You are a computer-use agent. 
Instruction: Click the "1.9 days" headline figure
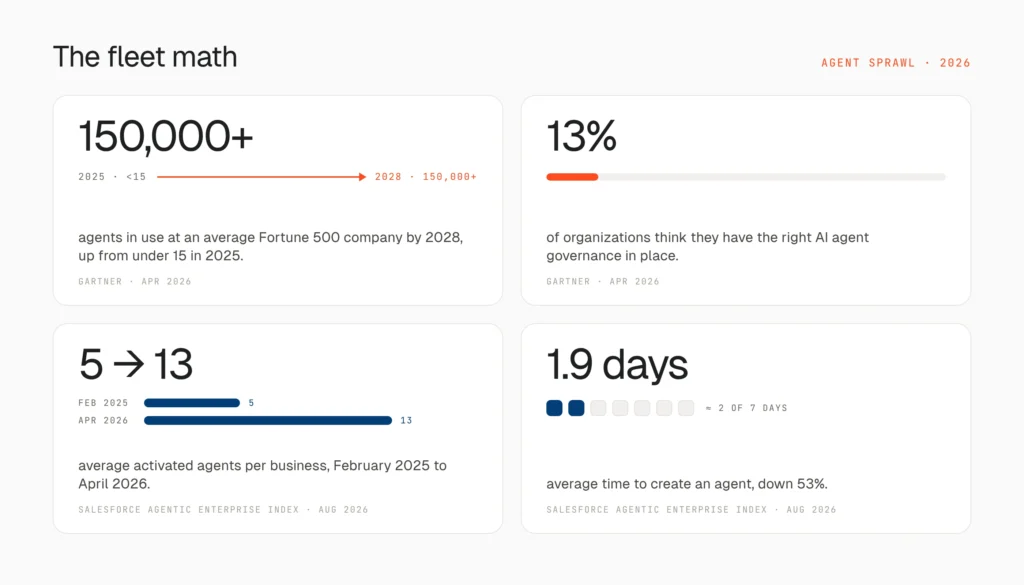pos(617,364)
